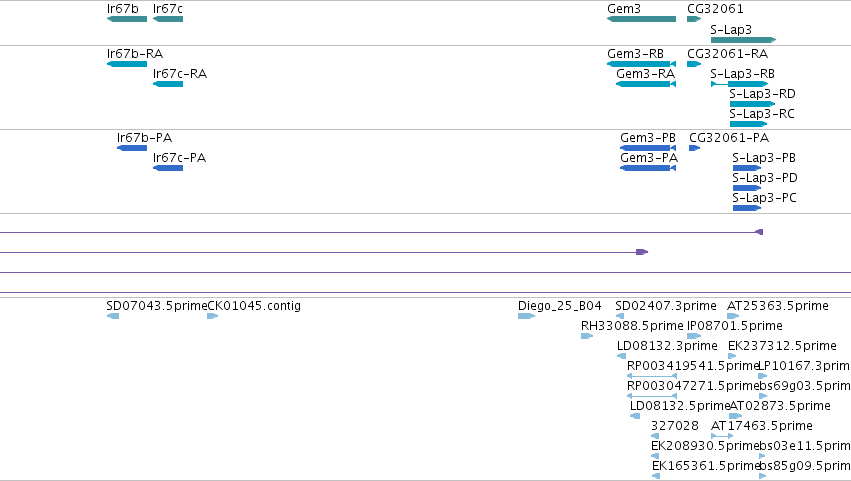
Task: Click EST LD08132.5prime
Action: [635, 416]
